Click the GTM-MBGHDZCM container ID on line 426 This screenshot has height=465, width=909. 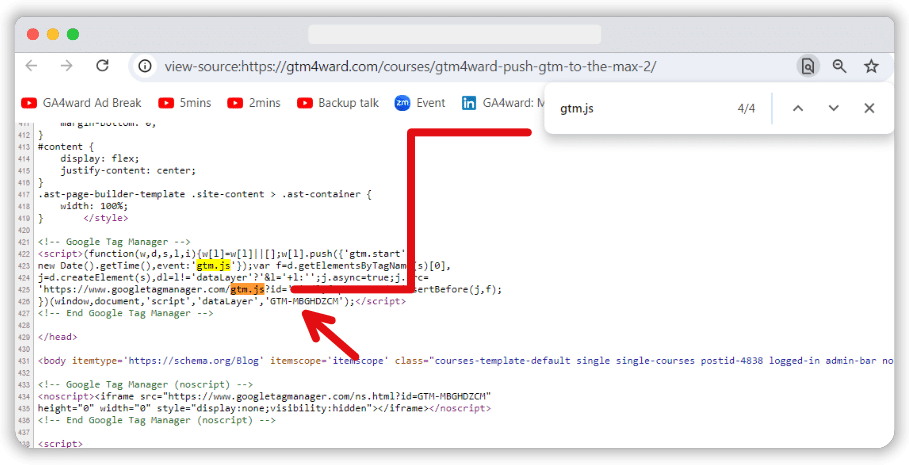[305, 301]
